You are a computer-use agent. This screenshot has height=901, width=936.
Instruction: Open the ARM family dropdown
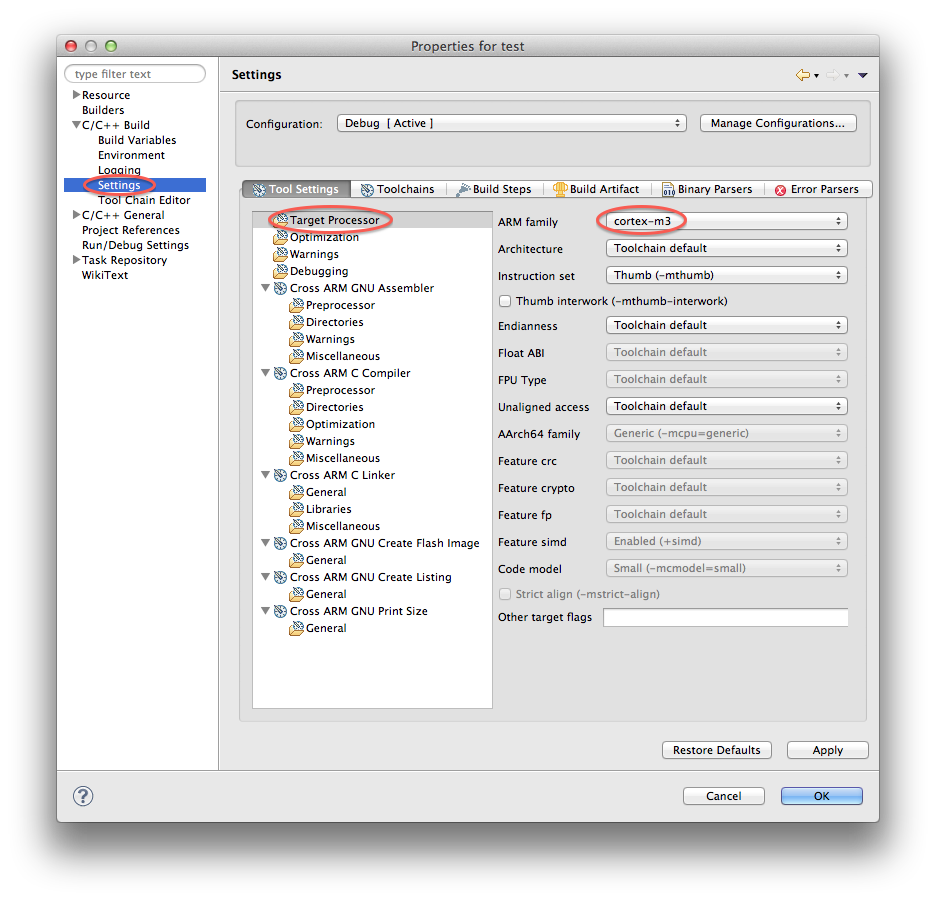click(x=726, y=221)
